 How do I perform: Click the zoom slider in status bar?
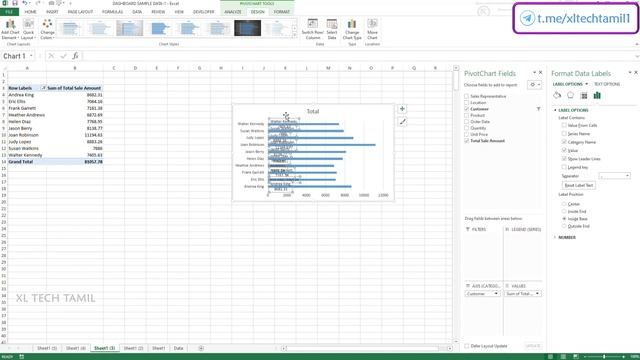pos(604,357)
